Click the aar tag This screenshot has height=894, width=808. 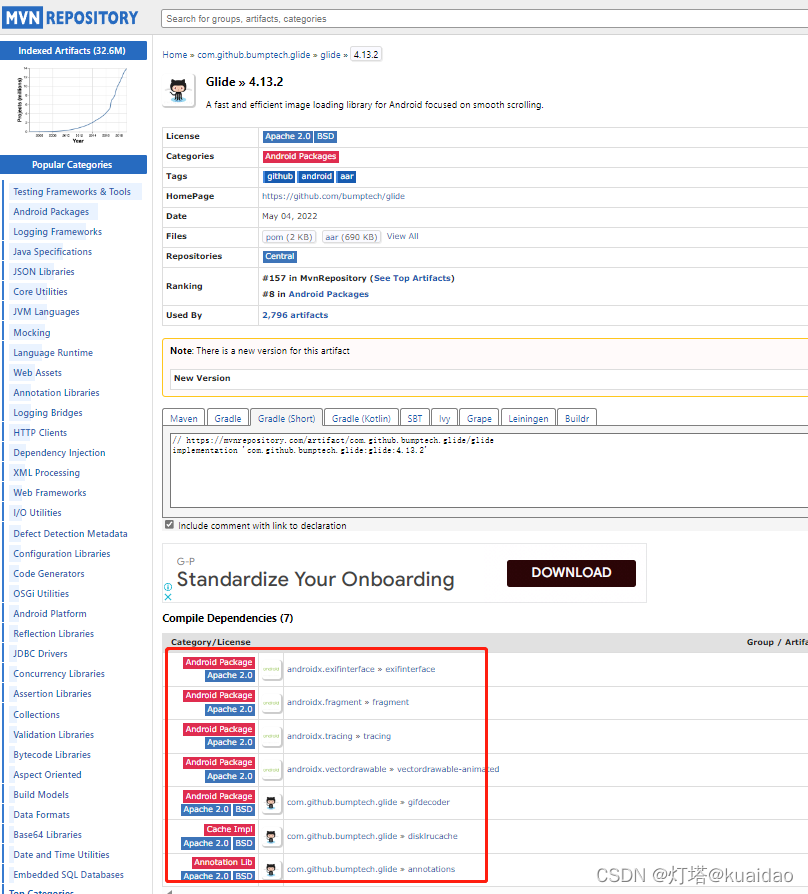point(347,176)
